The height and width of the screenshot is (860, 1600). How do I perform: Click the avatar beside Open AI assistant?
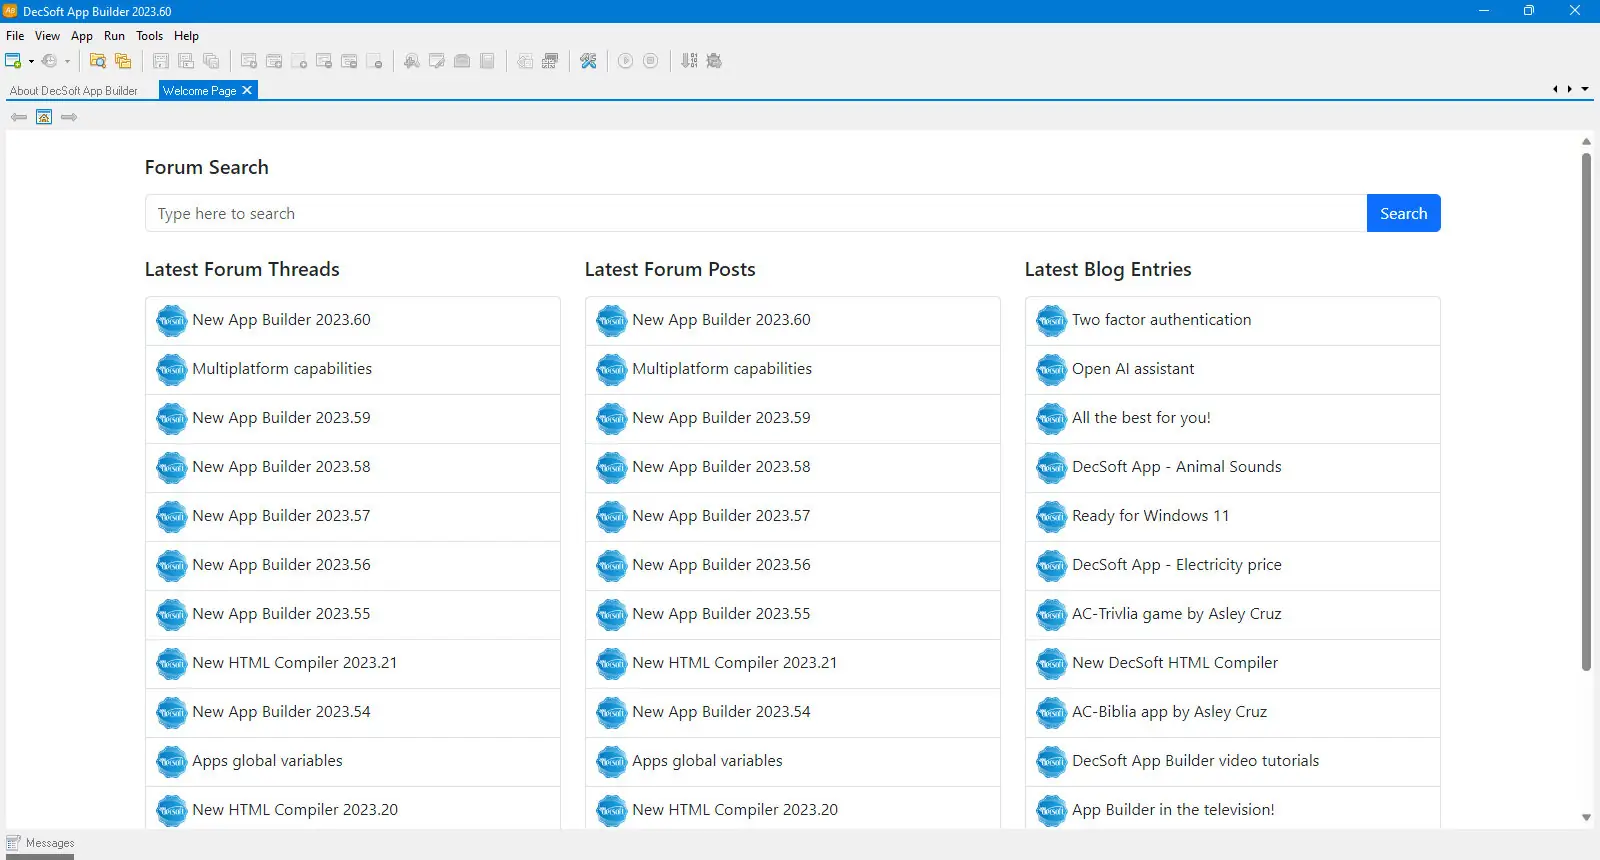coord(1052,370)
